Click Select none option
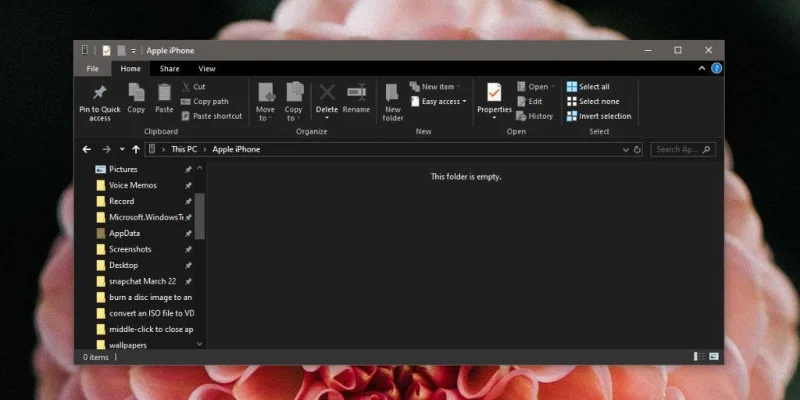Image resolution: width=800 pixels, height=400 pixels. pyautogui.click(x=592, y=101)
